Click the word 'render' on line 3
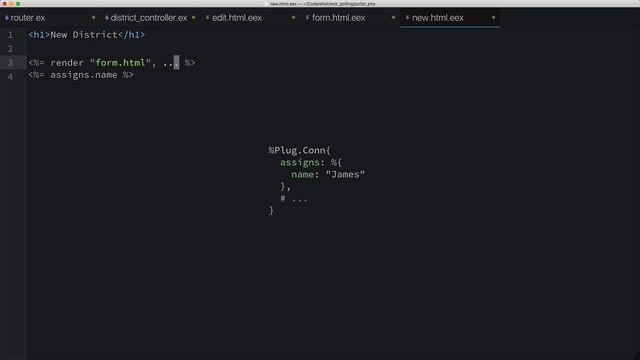Image resolution: width=640 pixels, height=360 pixels. (67, 63)
